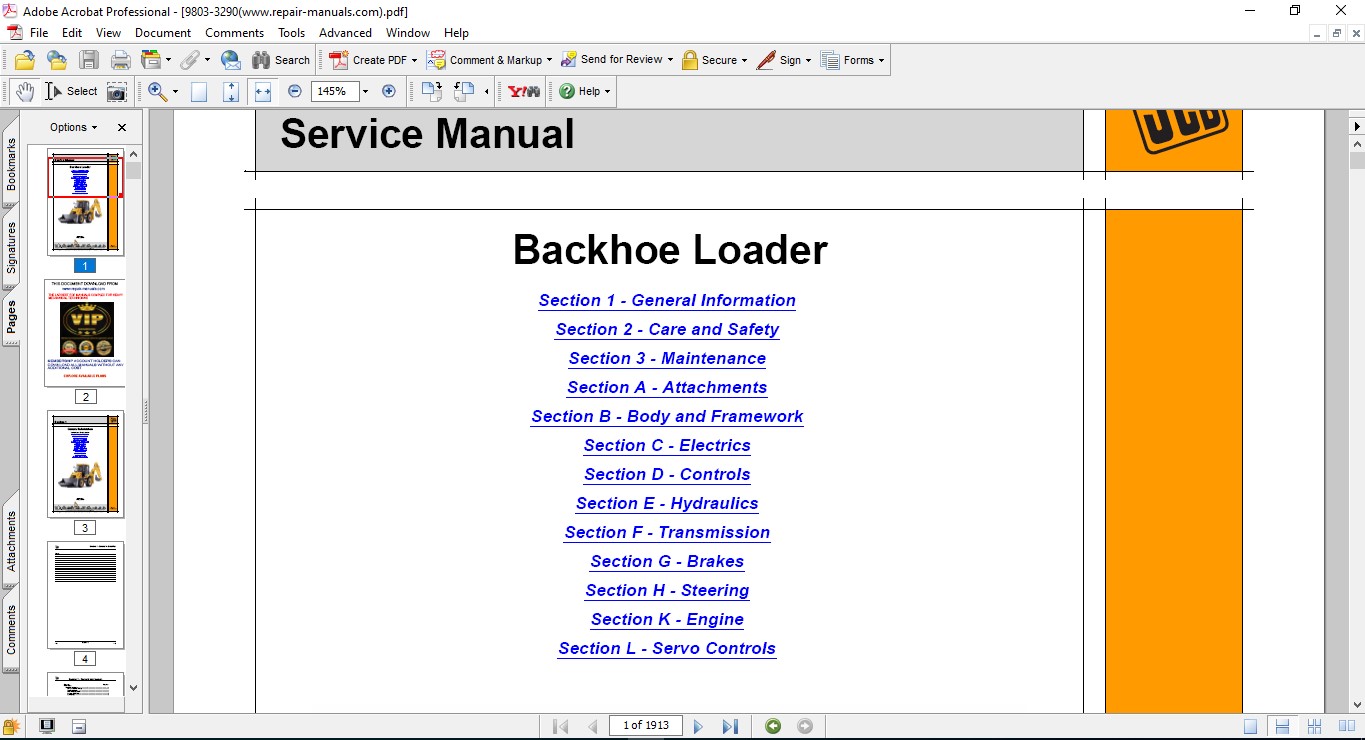Choose the Snapshot camera tool

coord(117,92)
